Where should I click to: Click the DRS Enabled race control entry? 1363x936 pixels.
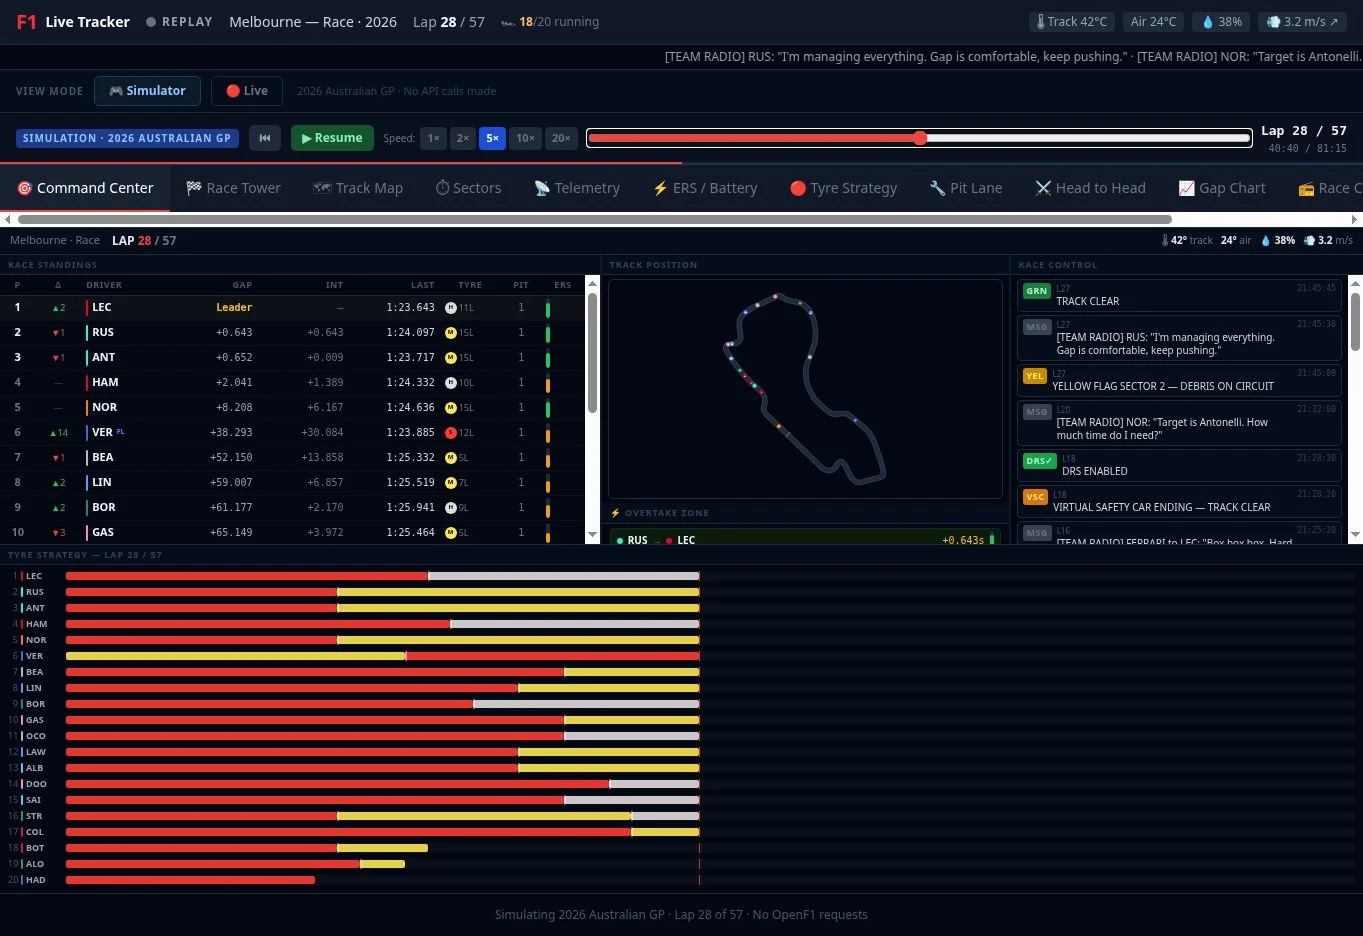[1179, 465]
